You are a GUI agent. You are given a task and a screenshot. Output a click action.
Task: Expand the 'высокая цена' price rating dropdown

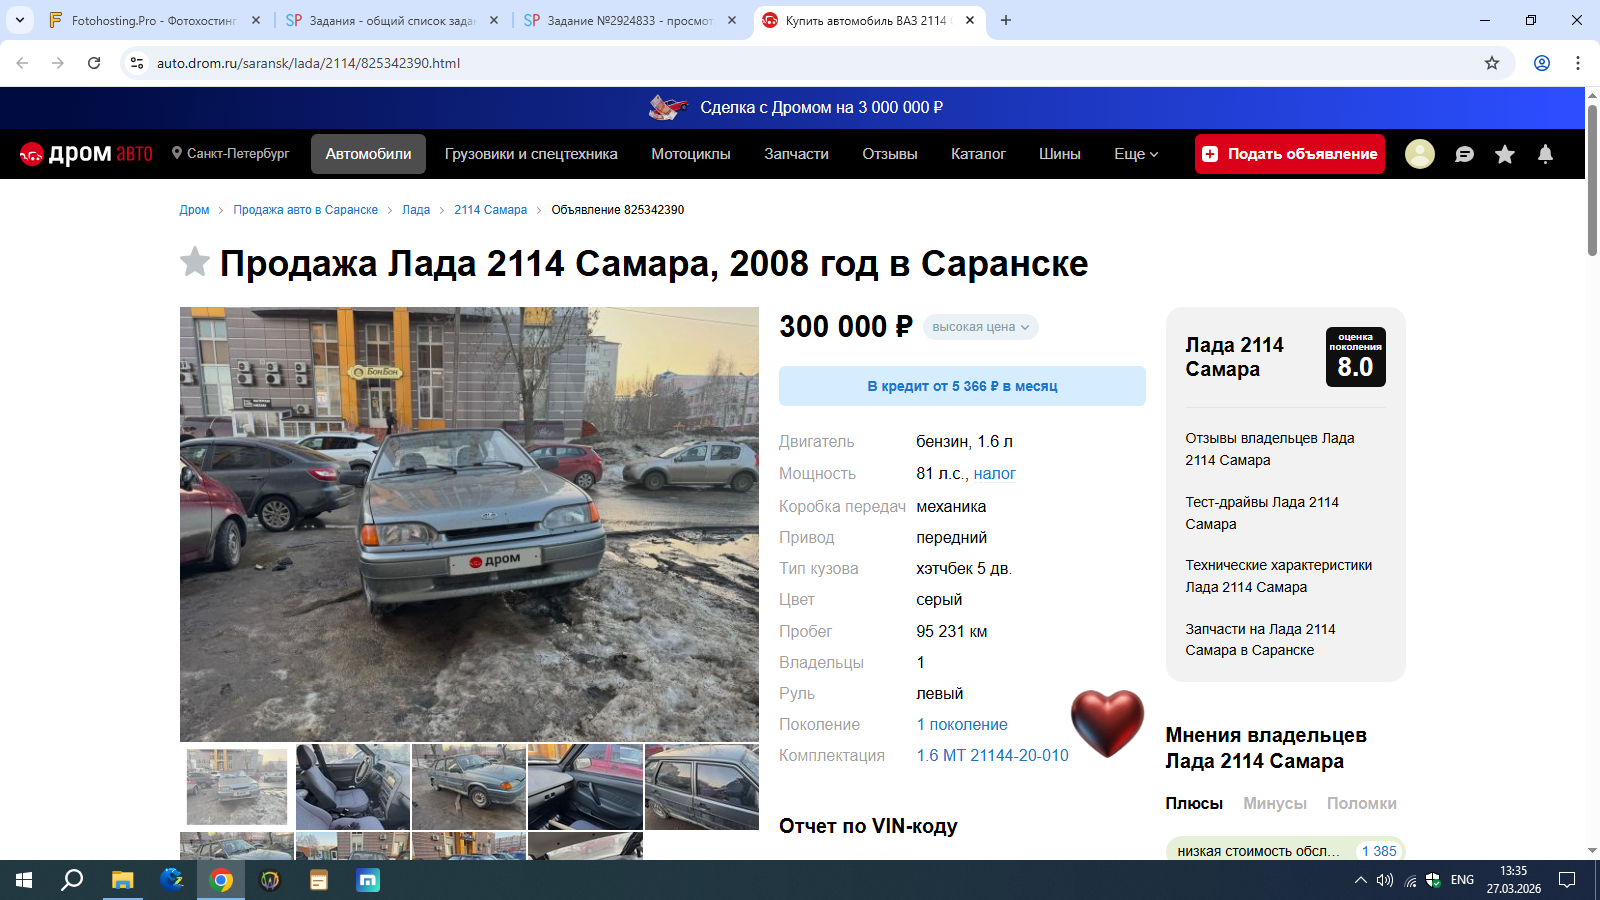pos(981,327)
